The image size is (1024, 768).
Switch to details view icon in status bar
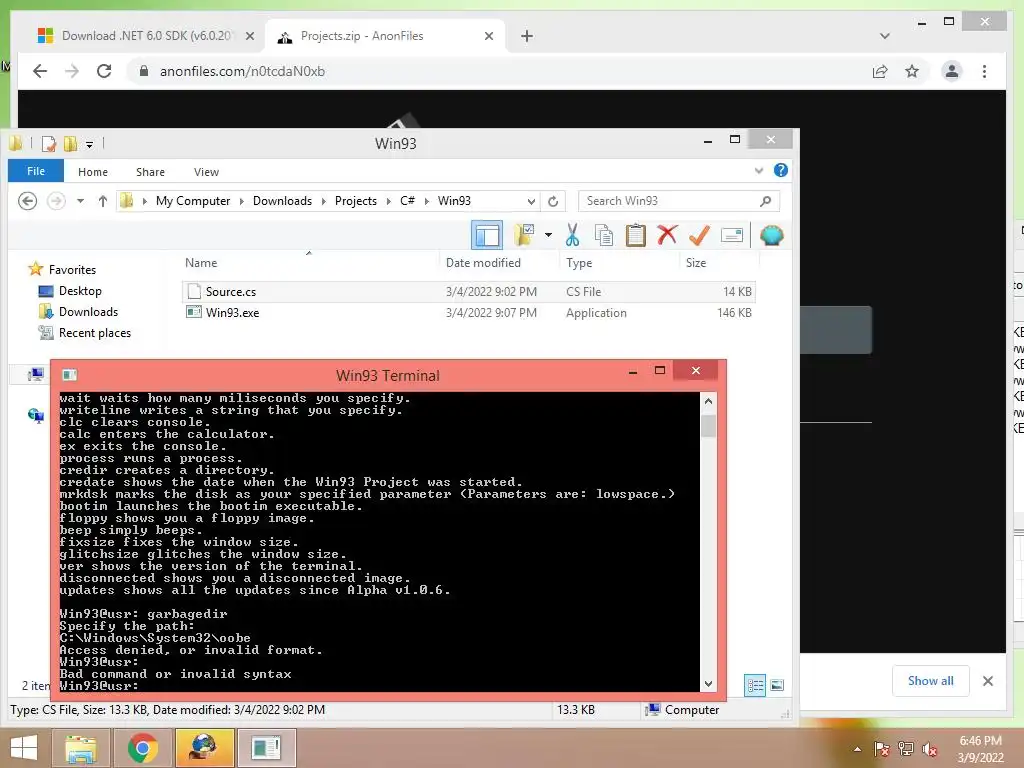tap(755, 685)
